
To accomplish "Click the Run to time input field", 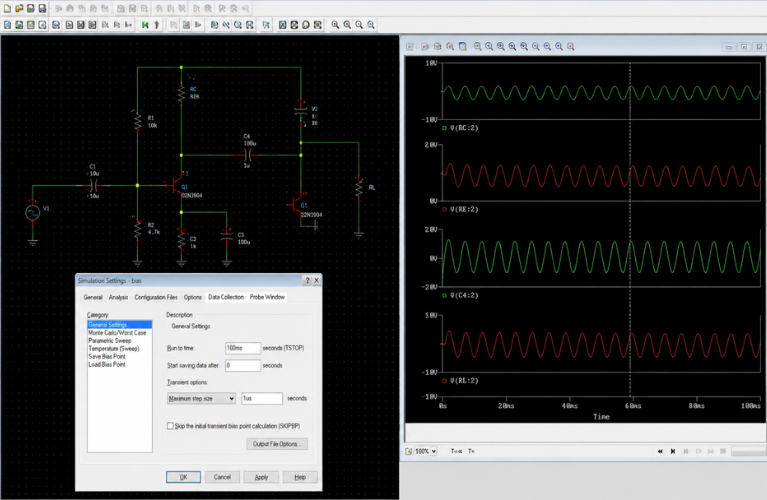I will coord(243,348).
